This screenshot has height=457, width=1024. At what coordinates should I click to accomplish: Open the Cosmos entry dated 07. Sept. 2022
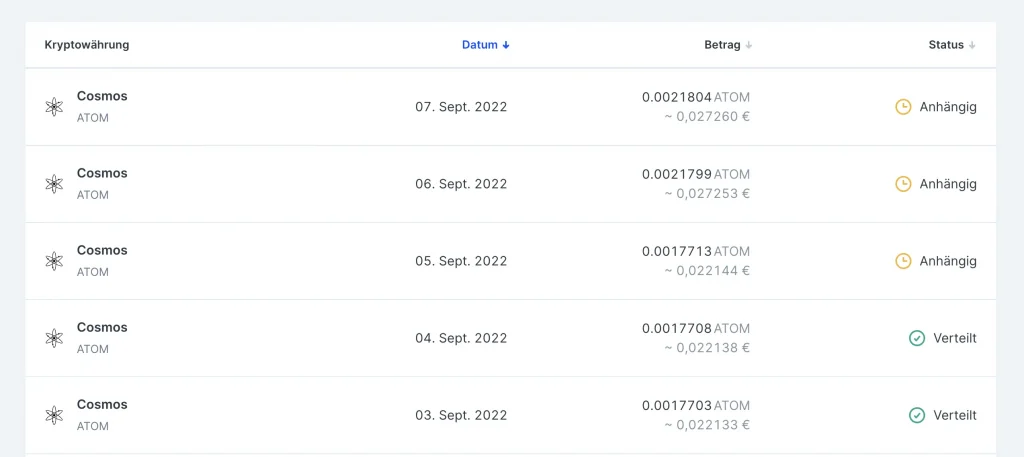tap(102, 97)
